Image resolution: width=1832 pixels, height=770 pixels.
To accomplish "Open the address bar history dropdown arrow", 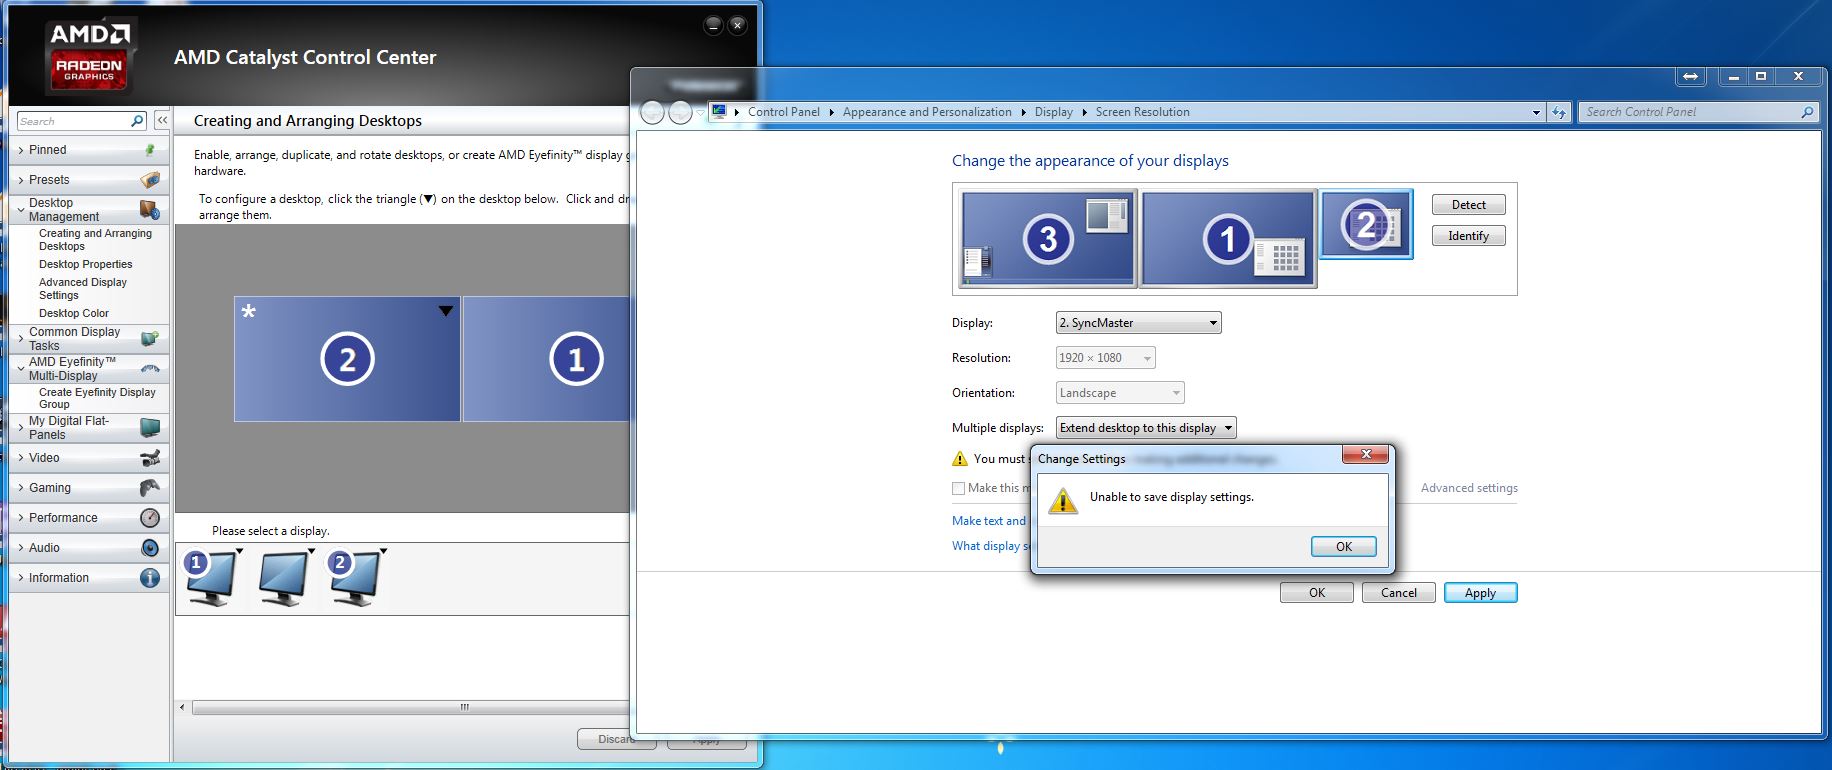I will tap(1536, 112).
